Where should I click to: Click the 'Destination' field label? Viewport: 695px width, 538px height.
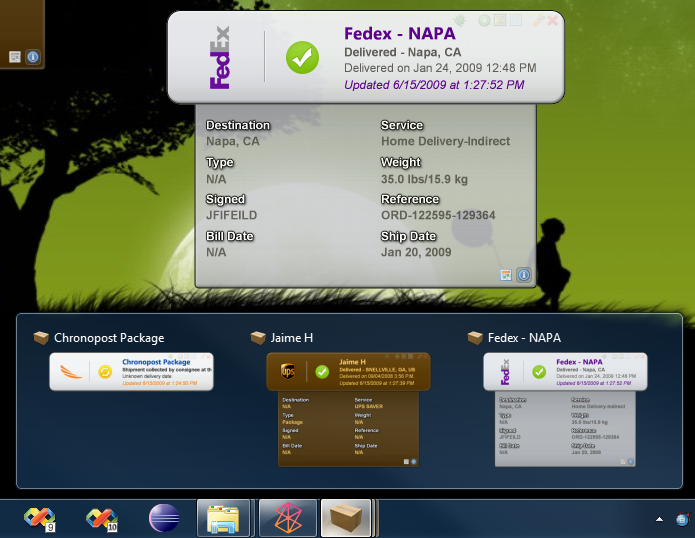point(238,125)
